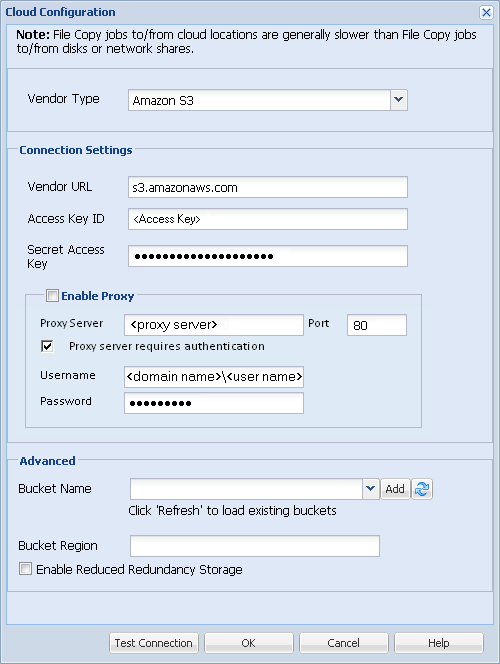
Task: Click the Note about File Copy jobs
Action: pyautogui.click(x=246, y=42)
